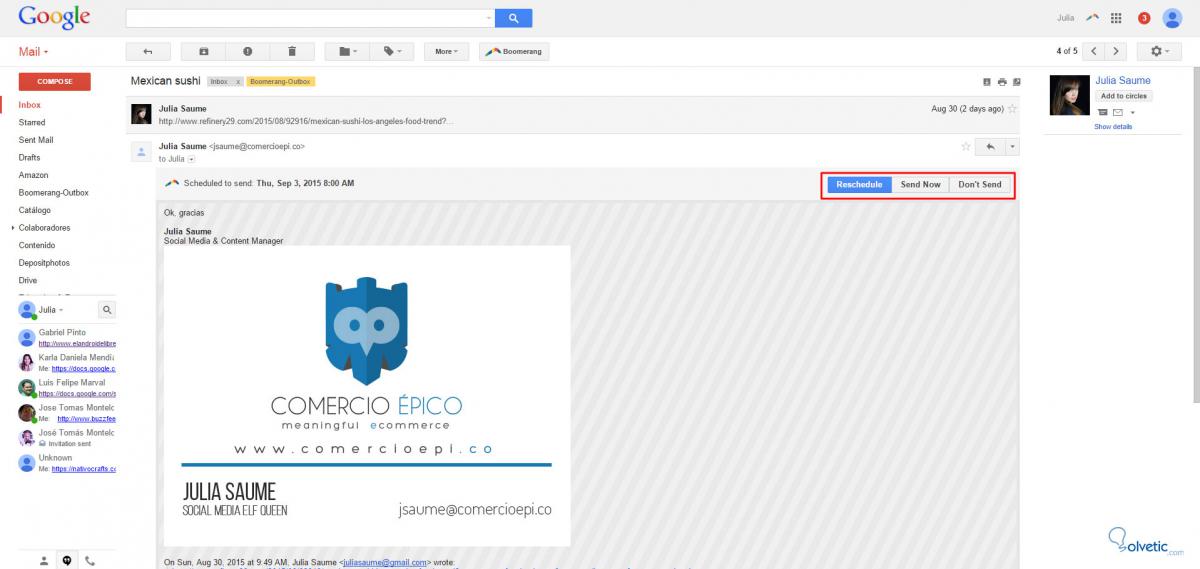Image resolution: width=1200 pixels, height=569 pixels.
Task: Expand the collapsed Aug 30 message
Action: click(574, 113)
